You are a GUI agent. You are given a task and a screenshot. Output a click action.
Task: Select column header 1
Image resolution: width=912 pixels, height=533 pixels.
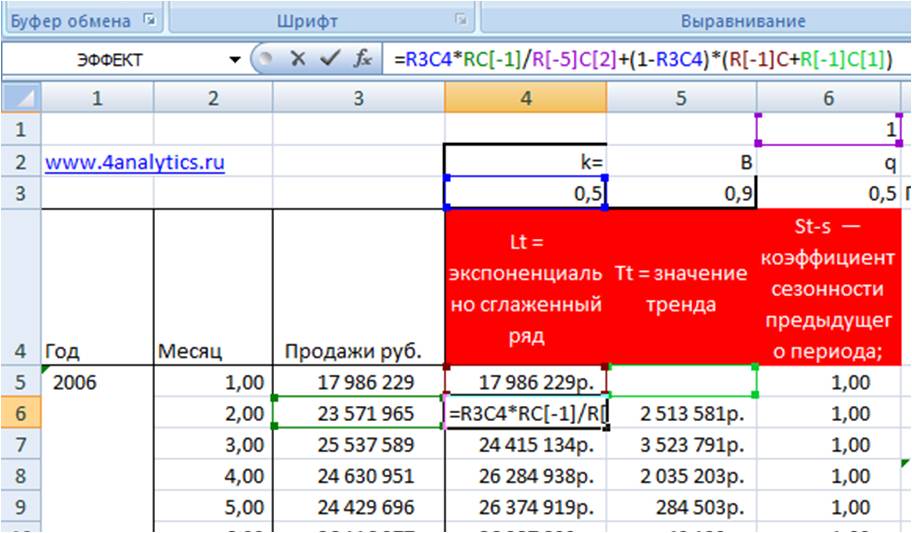point(97,98)
